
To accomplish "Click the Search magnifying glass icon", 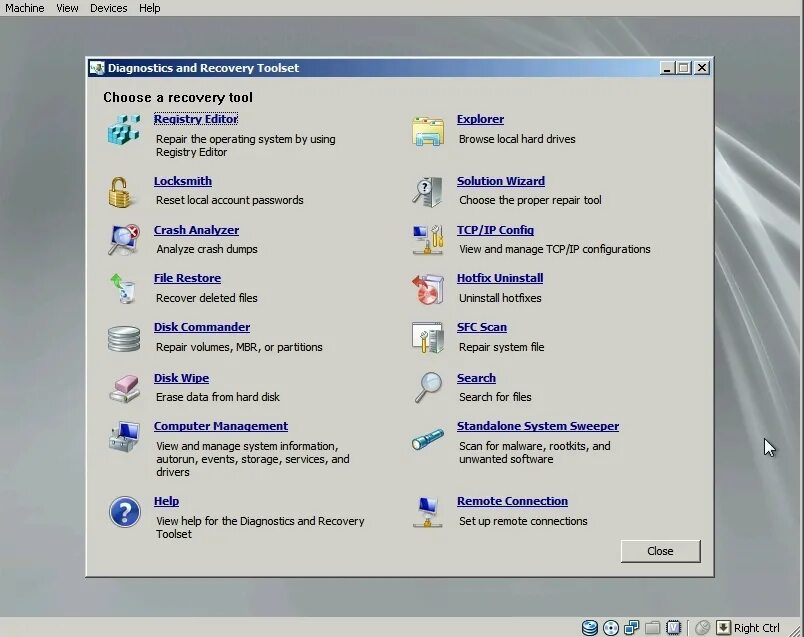I will coord(428,387).
